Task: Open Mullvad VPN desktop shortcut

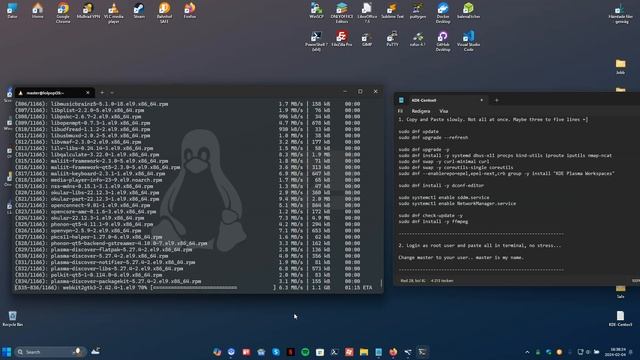Action: tap(88, 11)
